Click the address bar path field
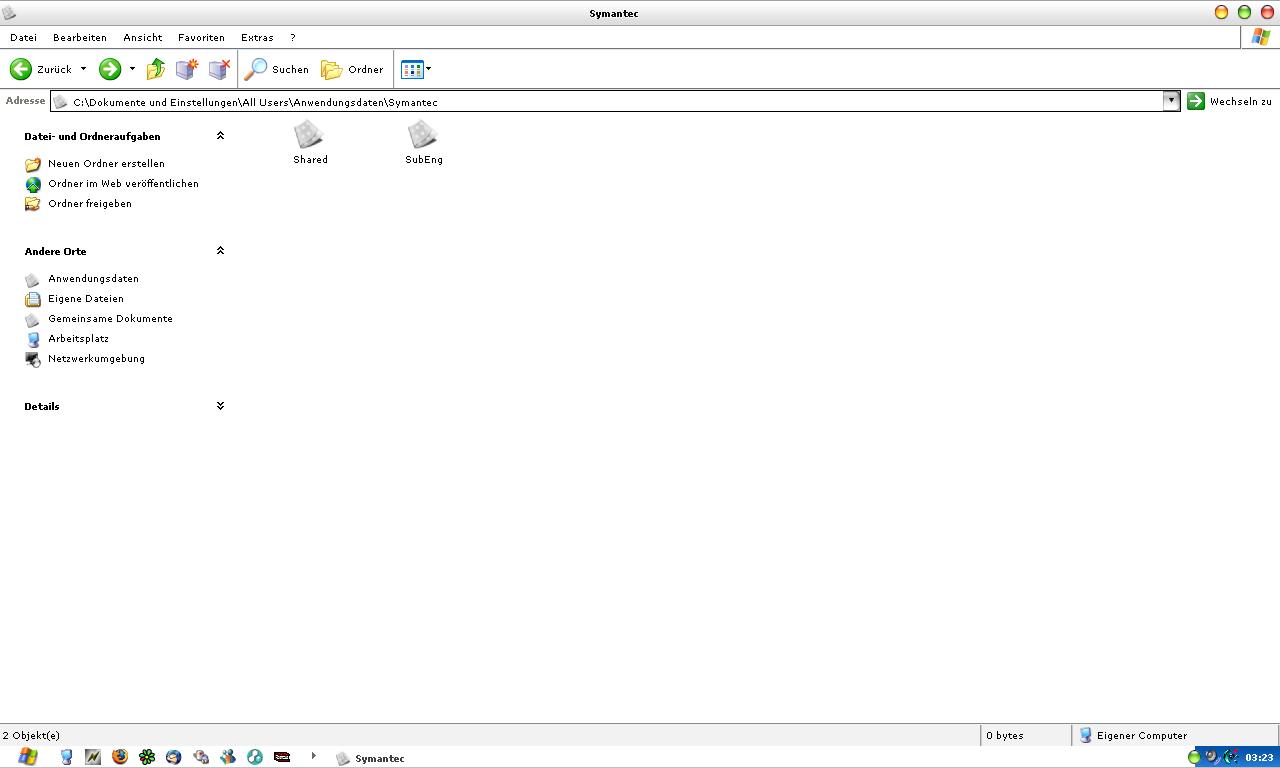The height and width of the screenshot is (768, 1280). (x=606, y=101)
